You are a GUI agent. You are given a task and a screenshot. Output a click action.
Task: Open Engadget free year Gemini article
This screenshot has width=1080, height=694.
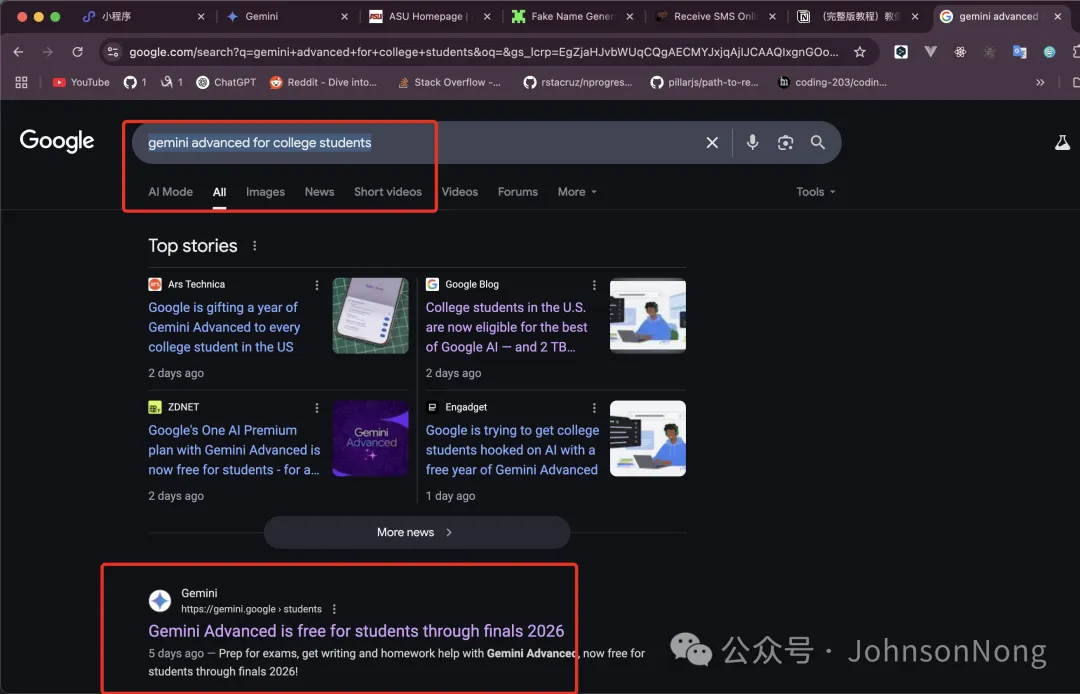[x=512, y=450]
